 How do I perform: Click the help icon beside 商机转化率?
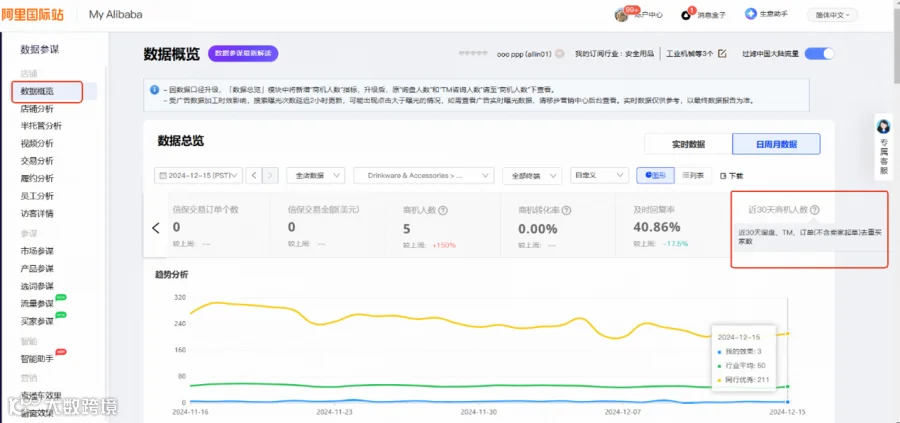(567, 211)
